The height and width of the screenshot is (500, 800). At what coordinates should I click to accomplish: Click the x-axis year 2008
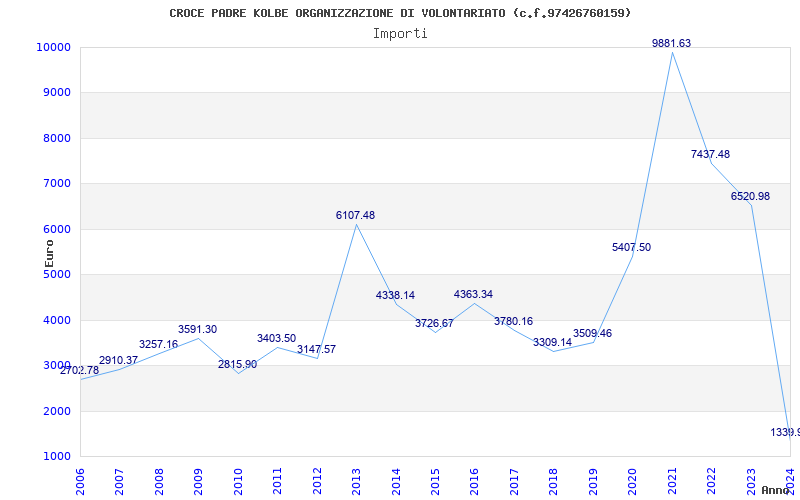pyautogui.click(x=159, y=482)
